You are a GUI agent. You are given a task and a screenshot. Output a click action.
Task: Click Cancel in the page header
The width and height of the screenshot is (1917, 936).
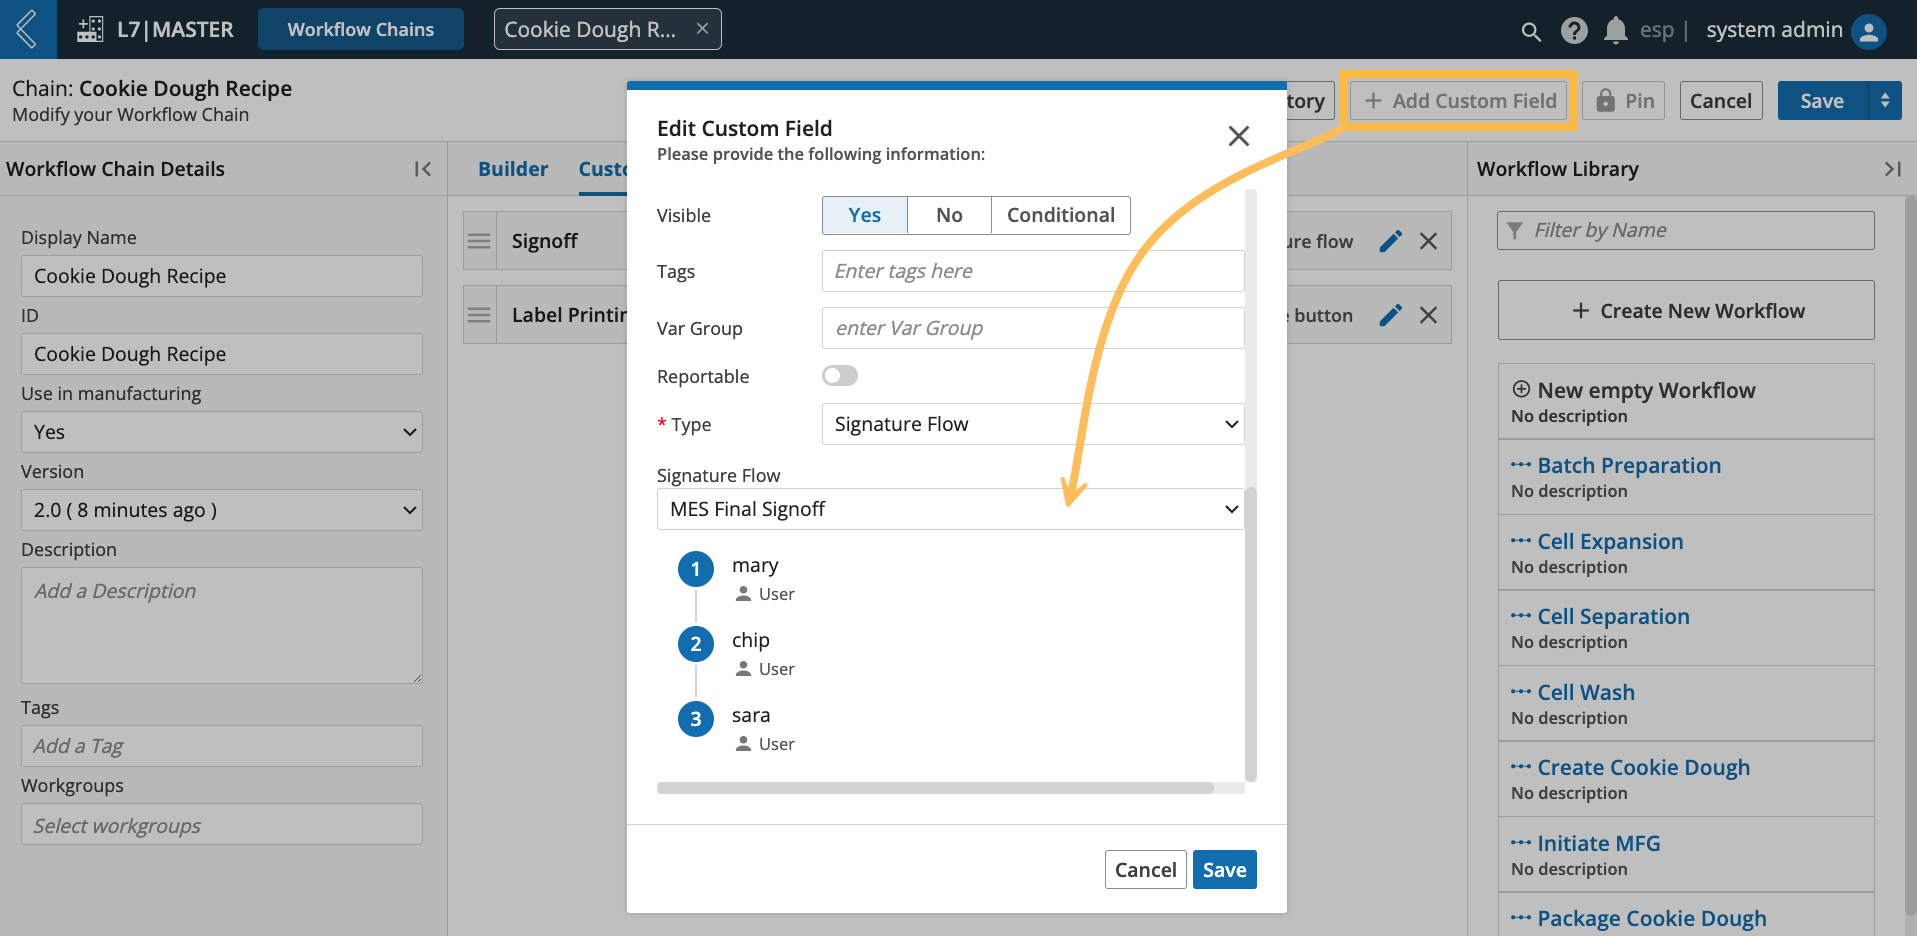[1721, 101]
